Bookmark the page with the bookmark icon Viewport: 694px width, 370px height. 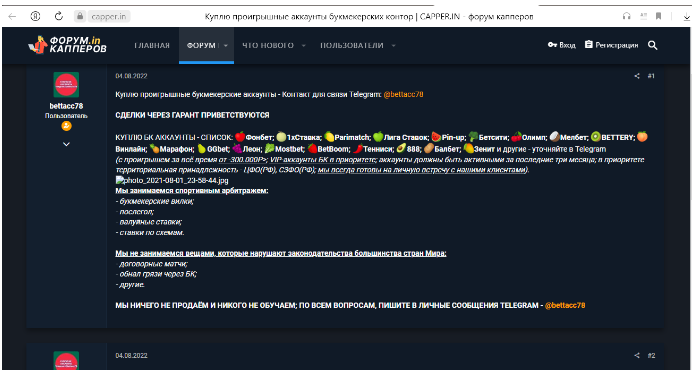pyautogui.click(x=659, y=16)
